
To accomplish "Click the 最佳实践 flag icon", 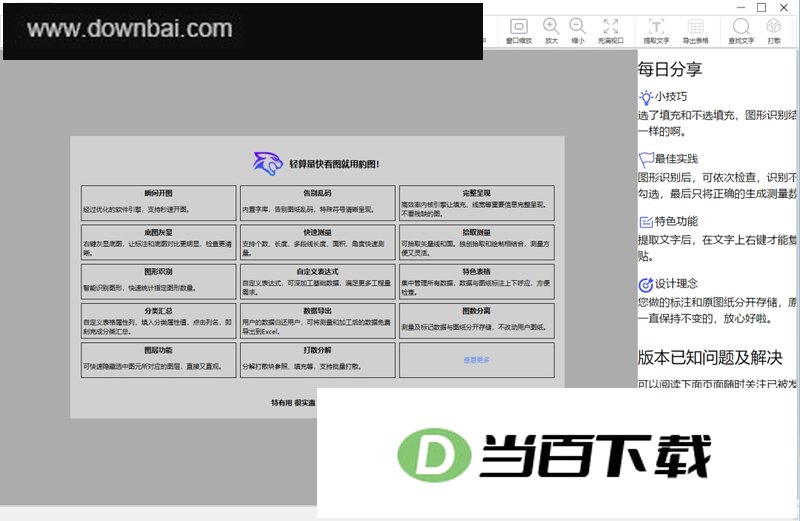I will [x=646, y=159].
